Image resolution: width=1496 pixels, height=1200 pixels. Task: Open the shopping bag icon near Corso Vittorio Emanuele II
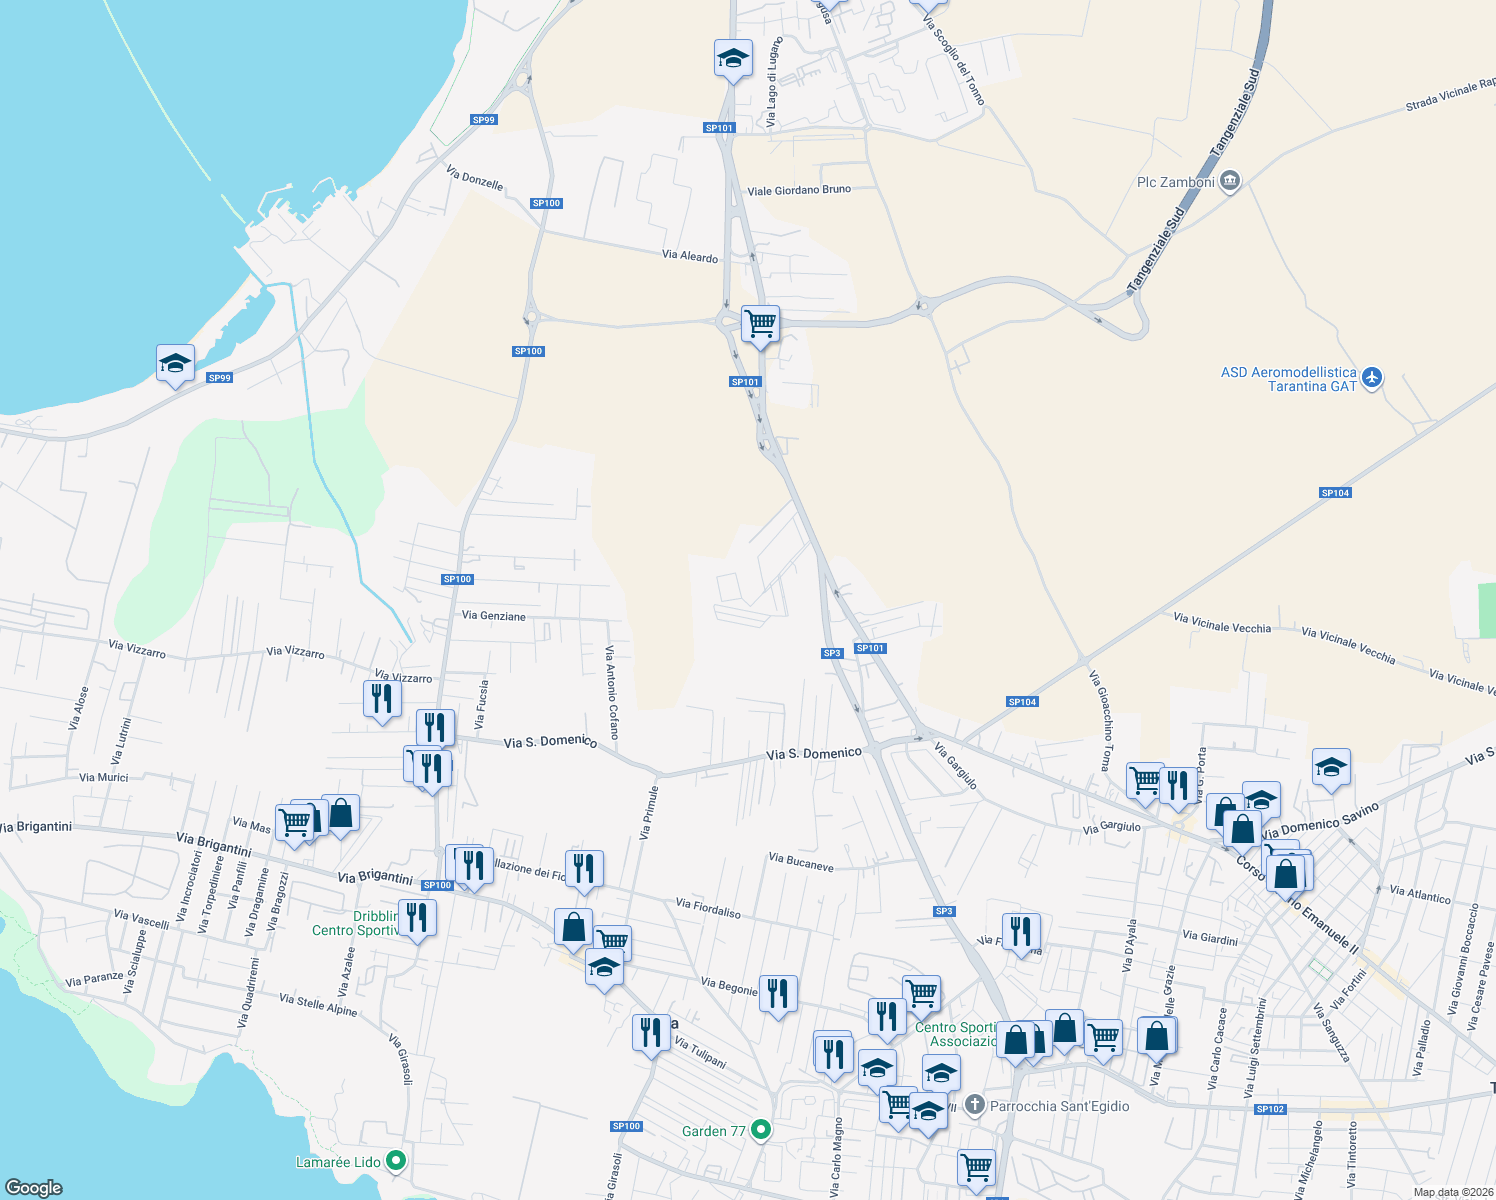pyautogui.click(x=1288, y=873)
